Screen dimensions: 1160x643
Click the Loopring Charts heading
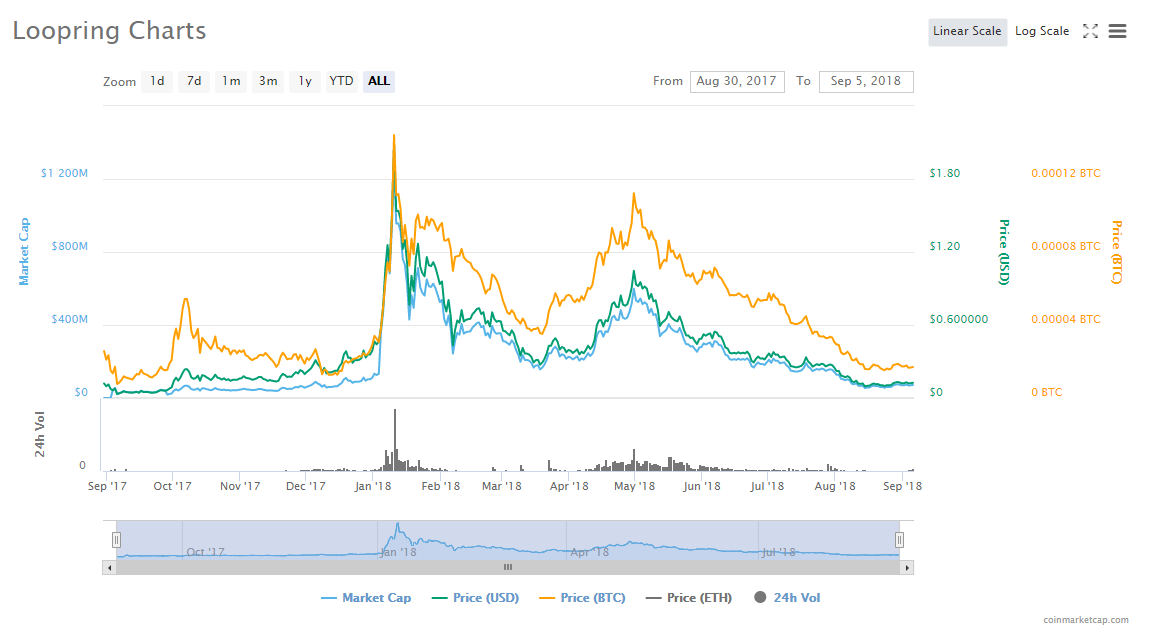click(109, 31)
